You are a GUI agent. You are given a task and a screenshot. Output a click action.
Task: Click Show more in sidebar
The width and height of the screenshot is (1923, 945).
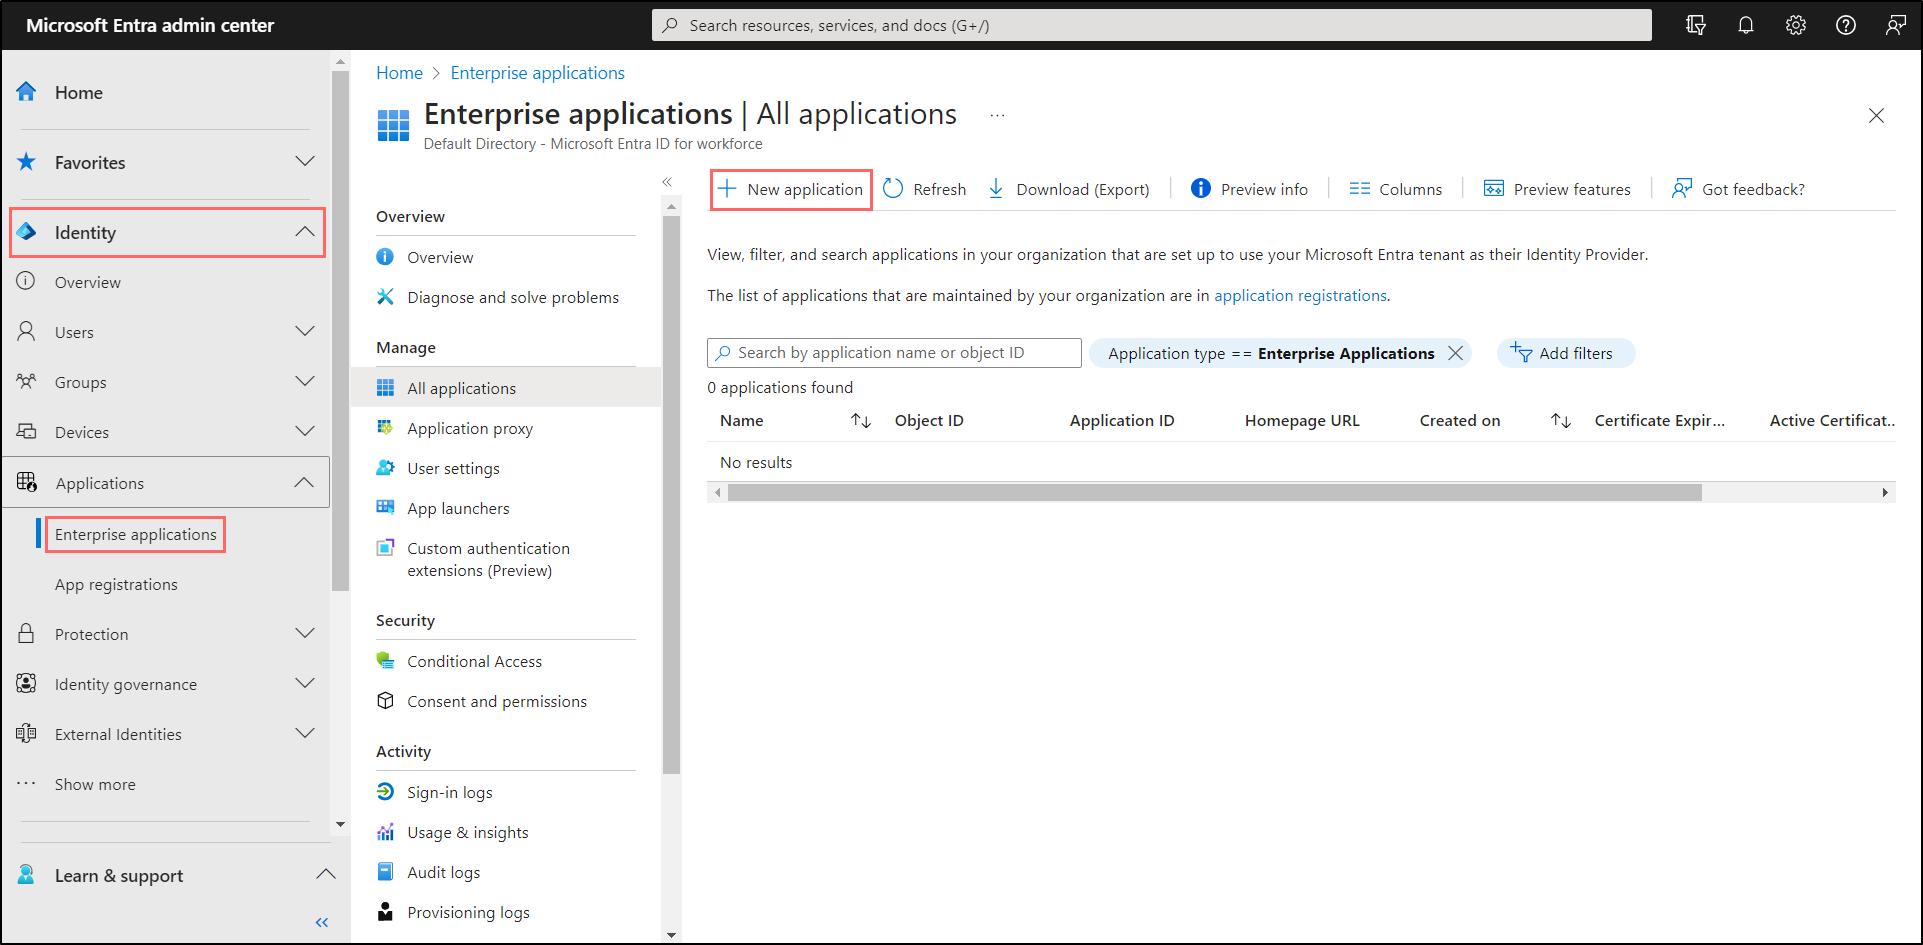95,785
